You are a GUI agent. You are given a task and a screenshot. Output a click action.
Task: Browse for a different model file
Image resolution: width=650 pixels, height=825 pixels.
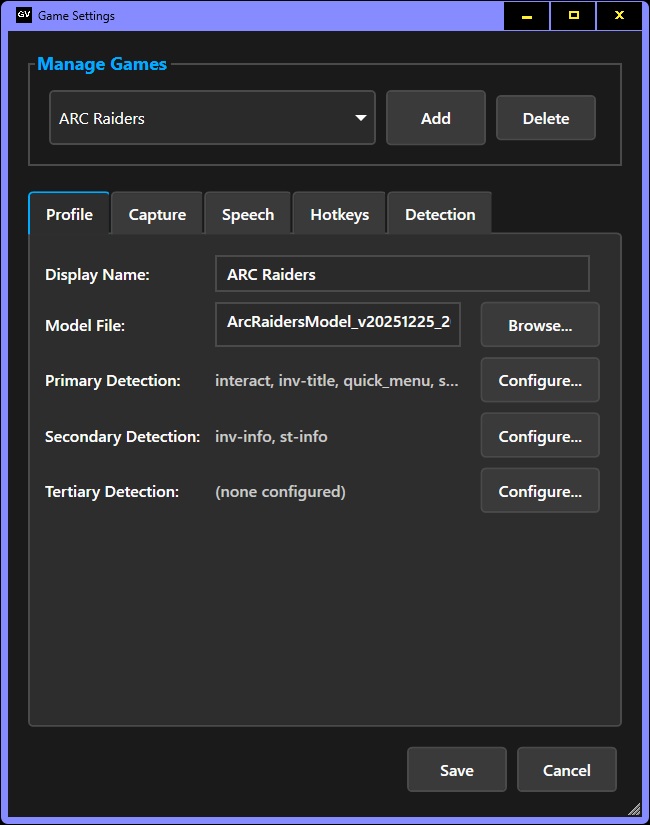540,324
